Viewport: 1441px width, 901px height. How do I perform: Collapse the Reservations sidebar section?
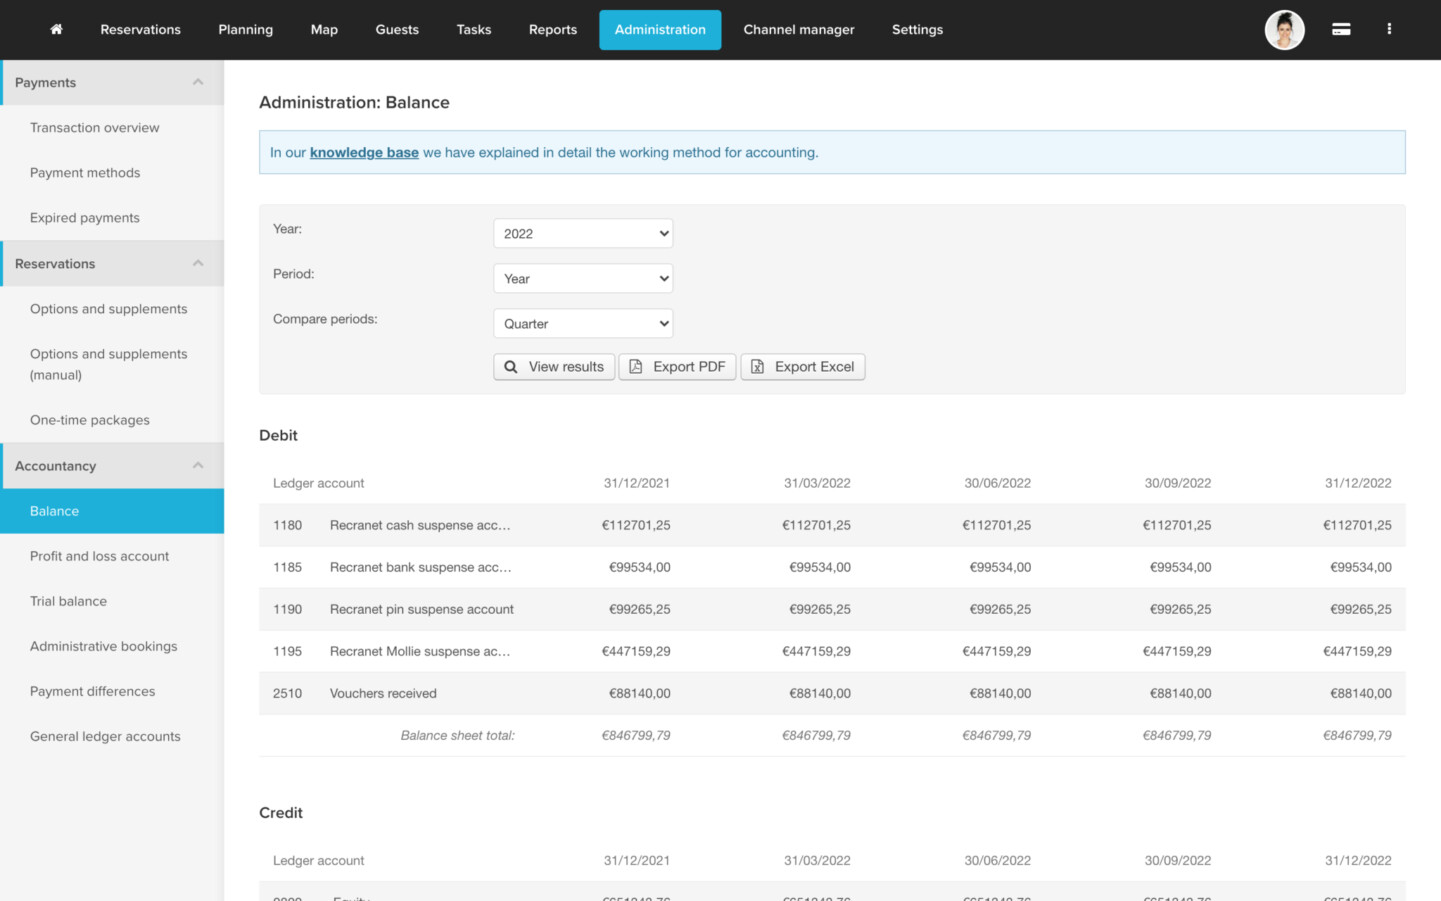(197, 264)
